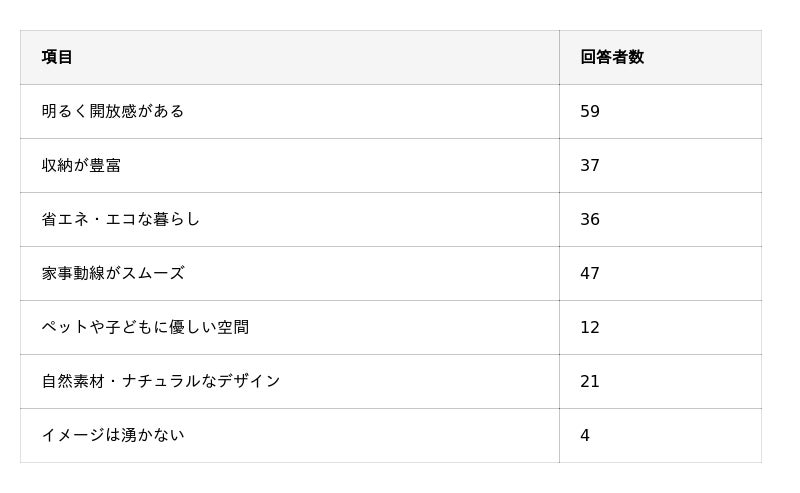Click the 回答者数 column header
The height and width of the screenshot is (493, 800).
pyautogui.click(x=612, y=57)
